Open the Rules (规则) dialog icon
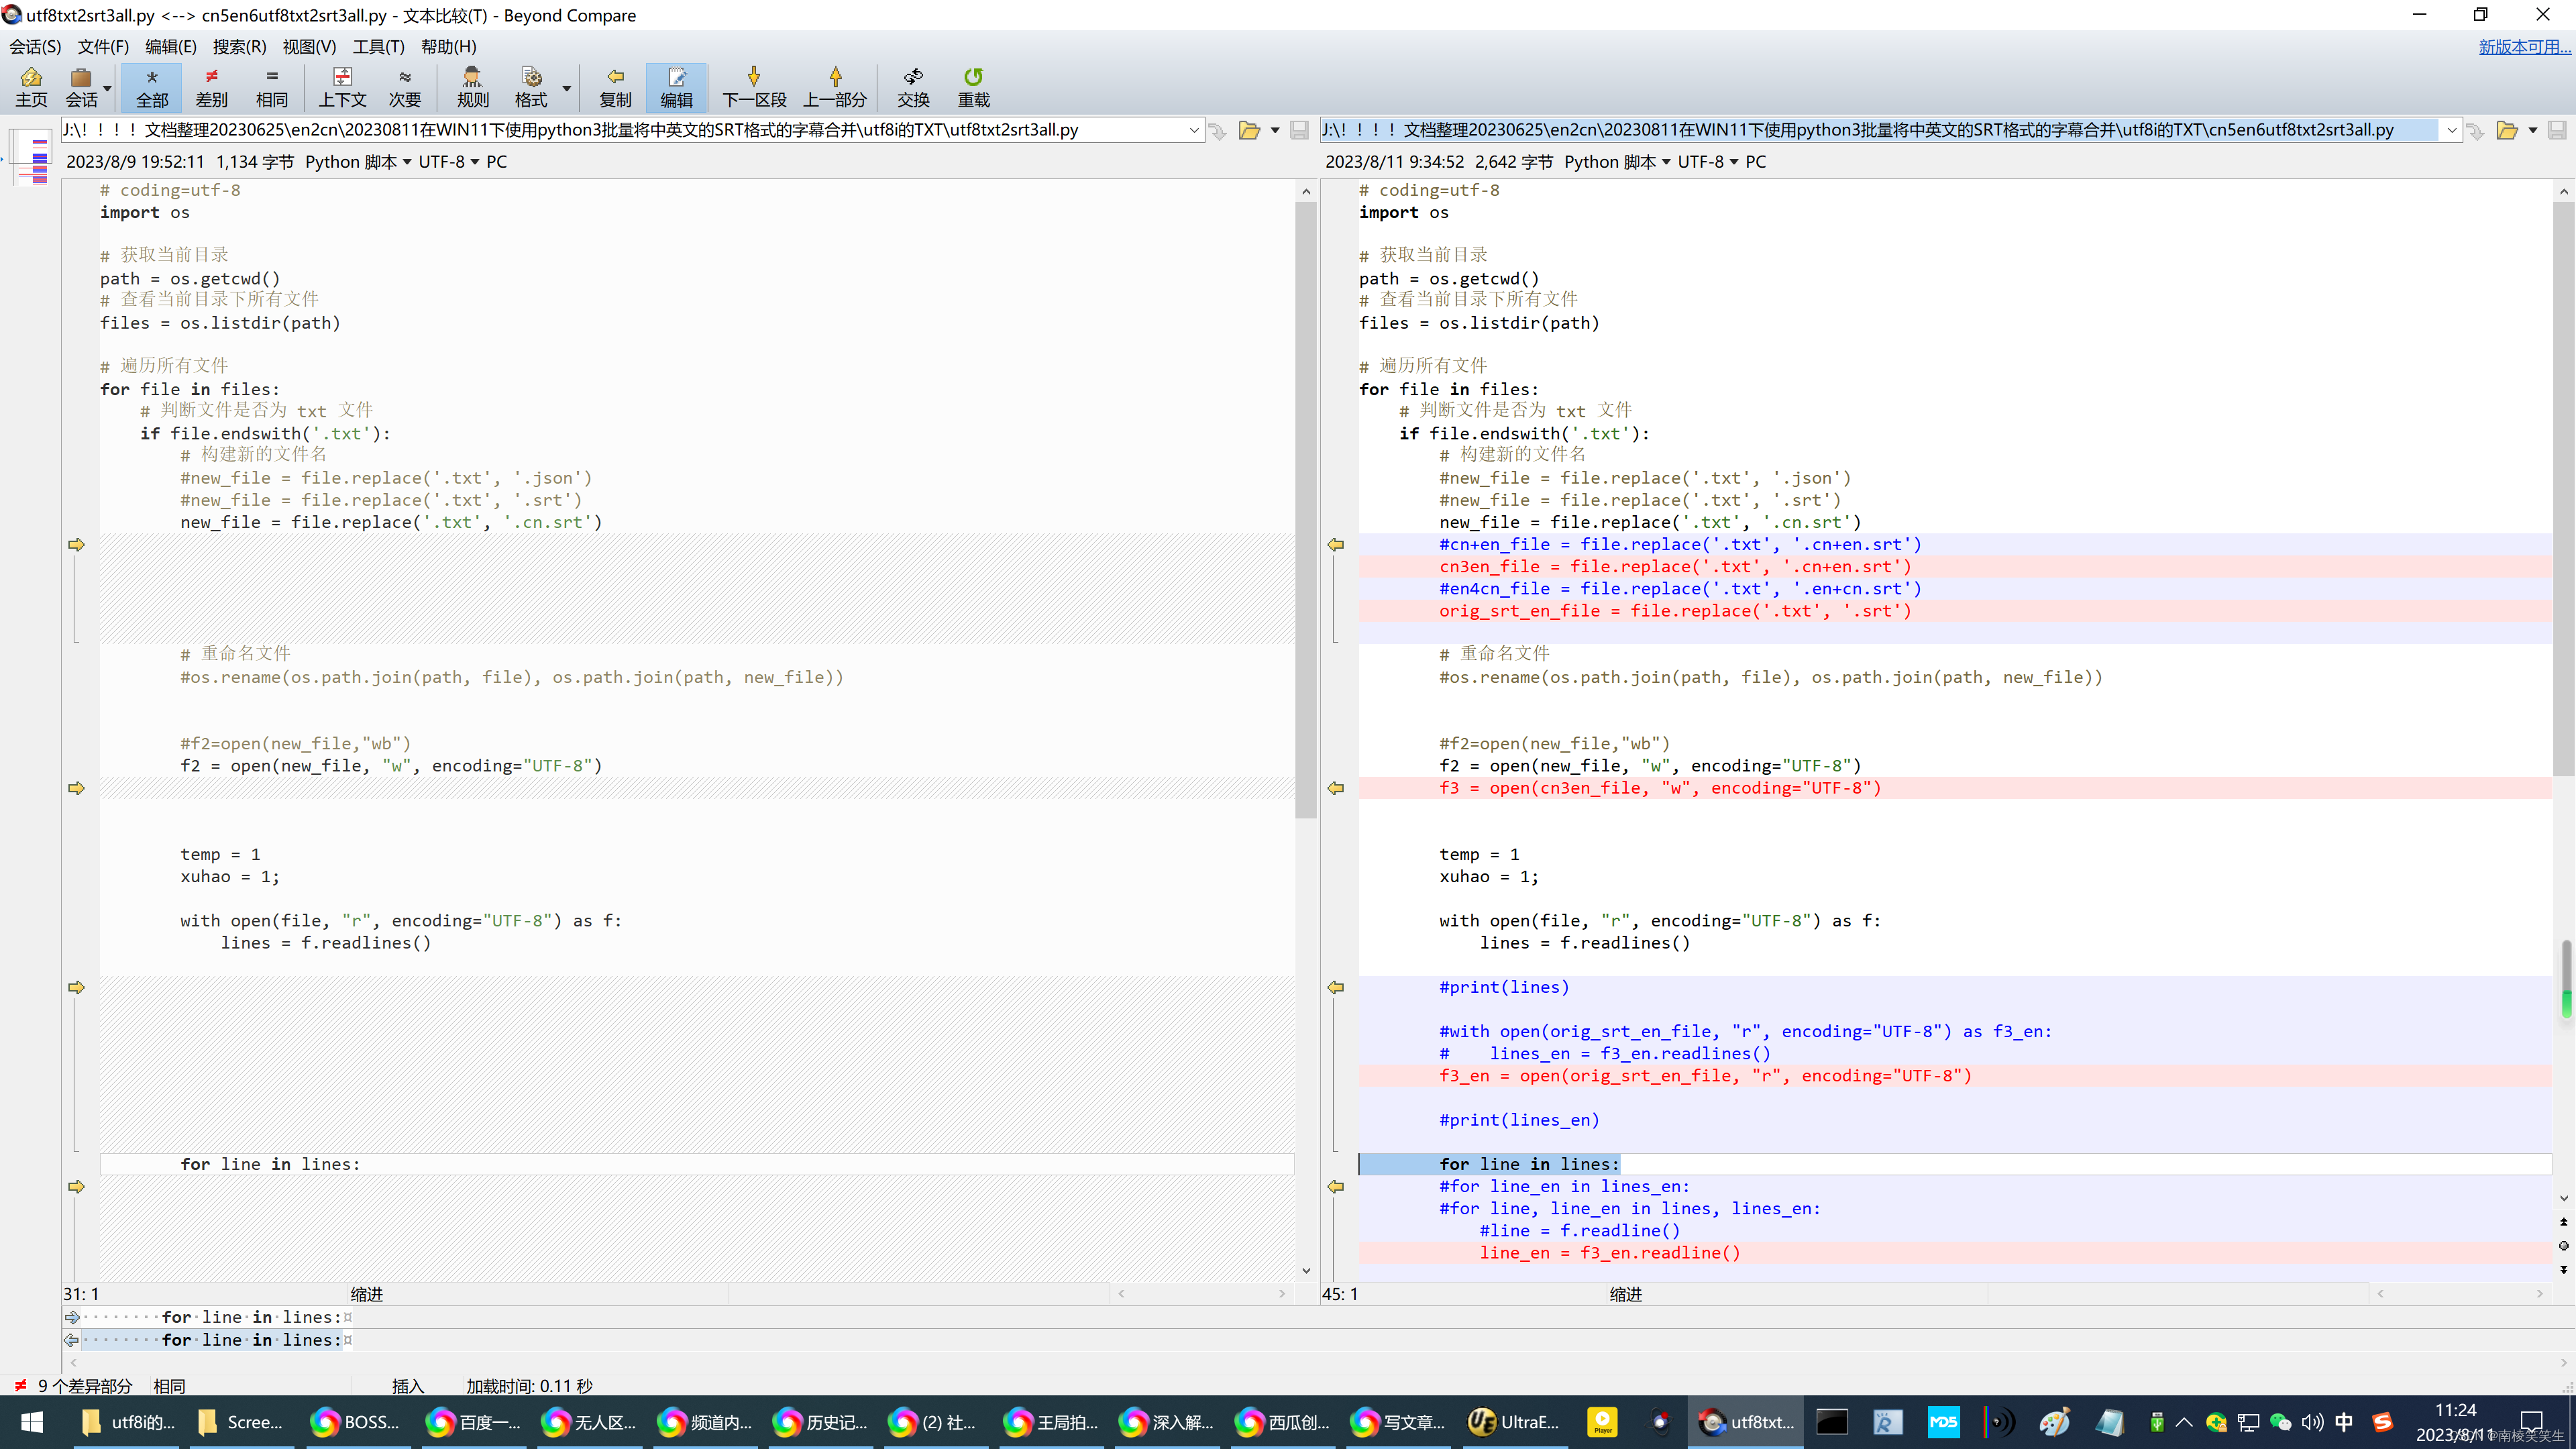 click(x=472, y=86)
